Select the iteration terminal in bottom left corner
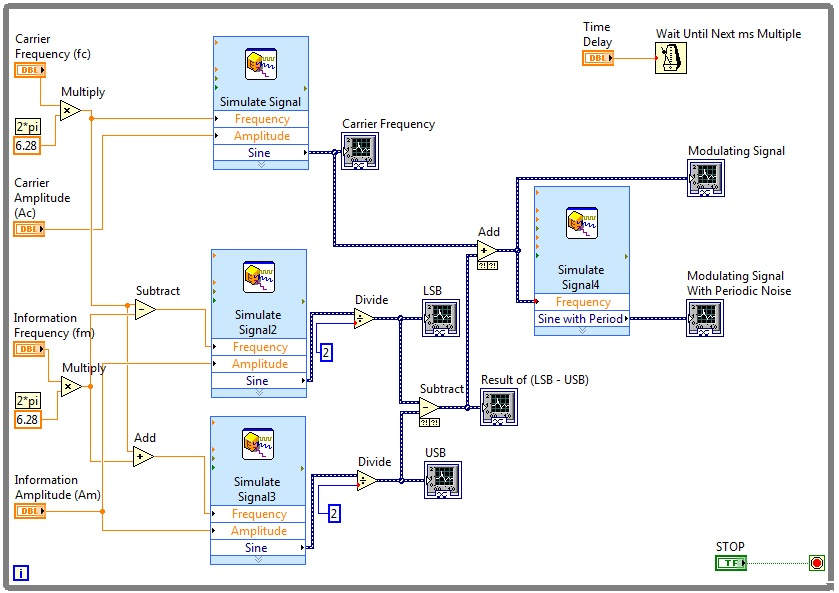The image size is (839, 593). click(x=23, y=573)
